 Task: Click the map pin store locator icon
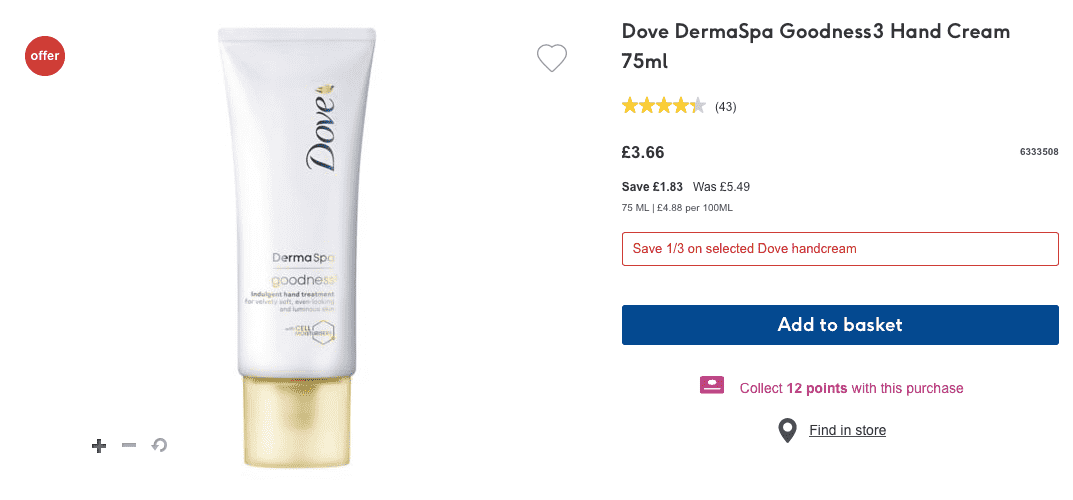pyautogui.click(x=788, y=430)
